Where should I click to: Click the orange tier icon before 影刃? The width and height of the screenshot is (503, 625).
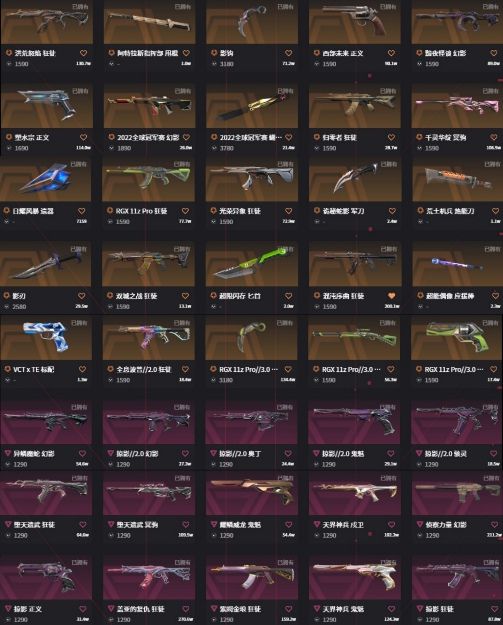pos(6,296)
